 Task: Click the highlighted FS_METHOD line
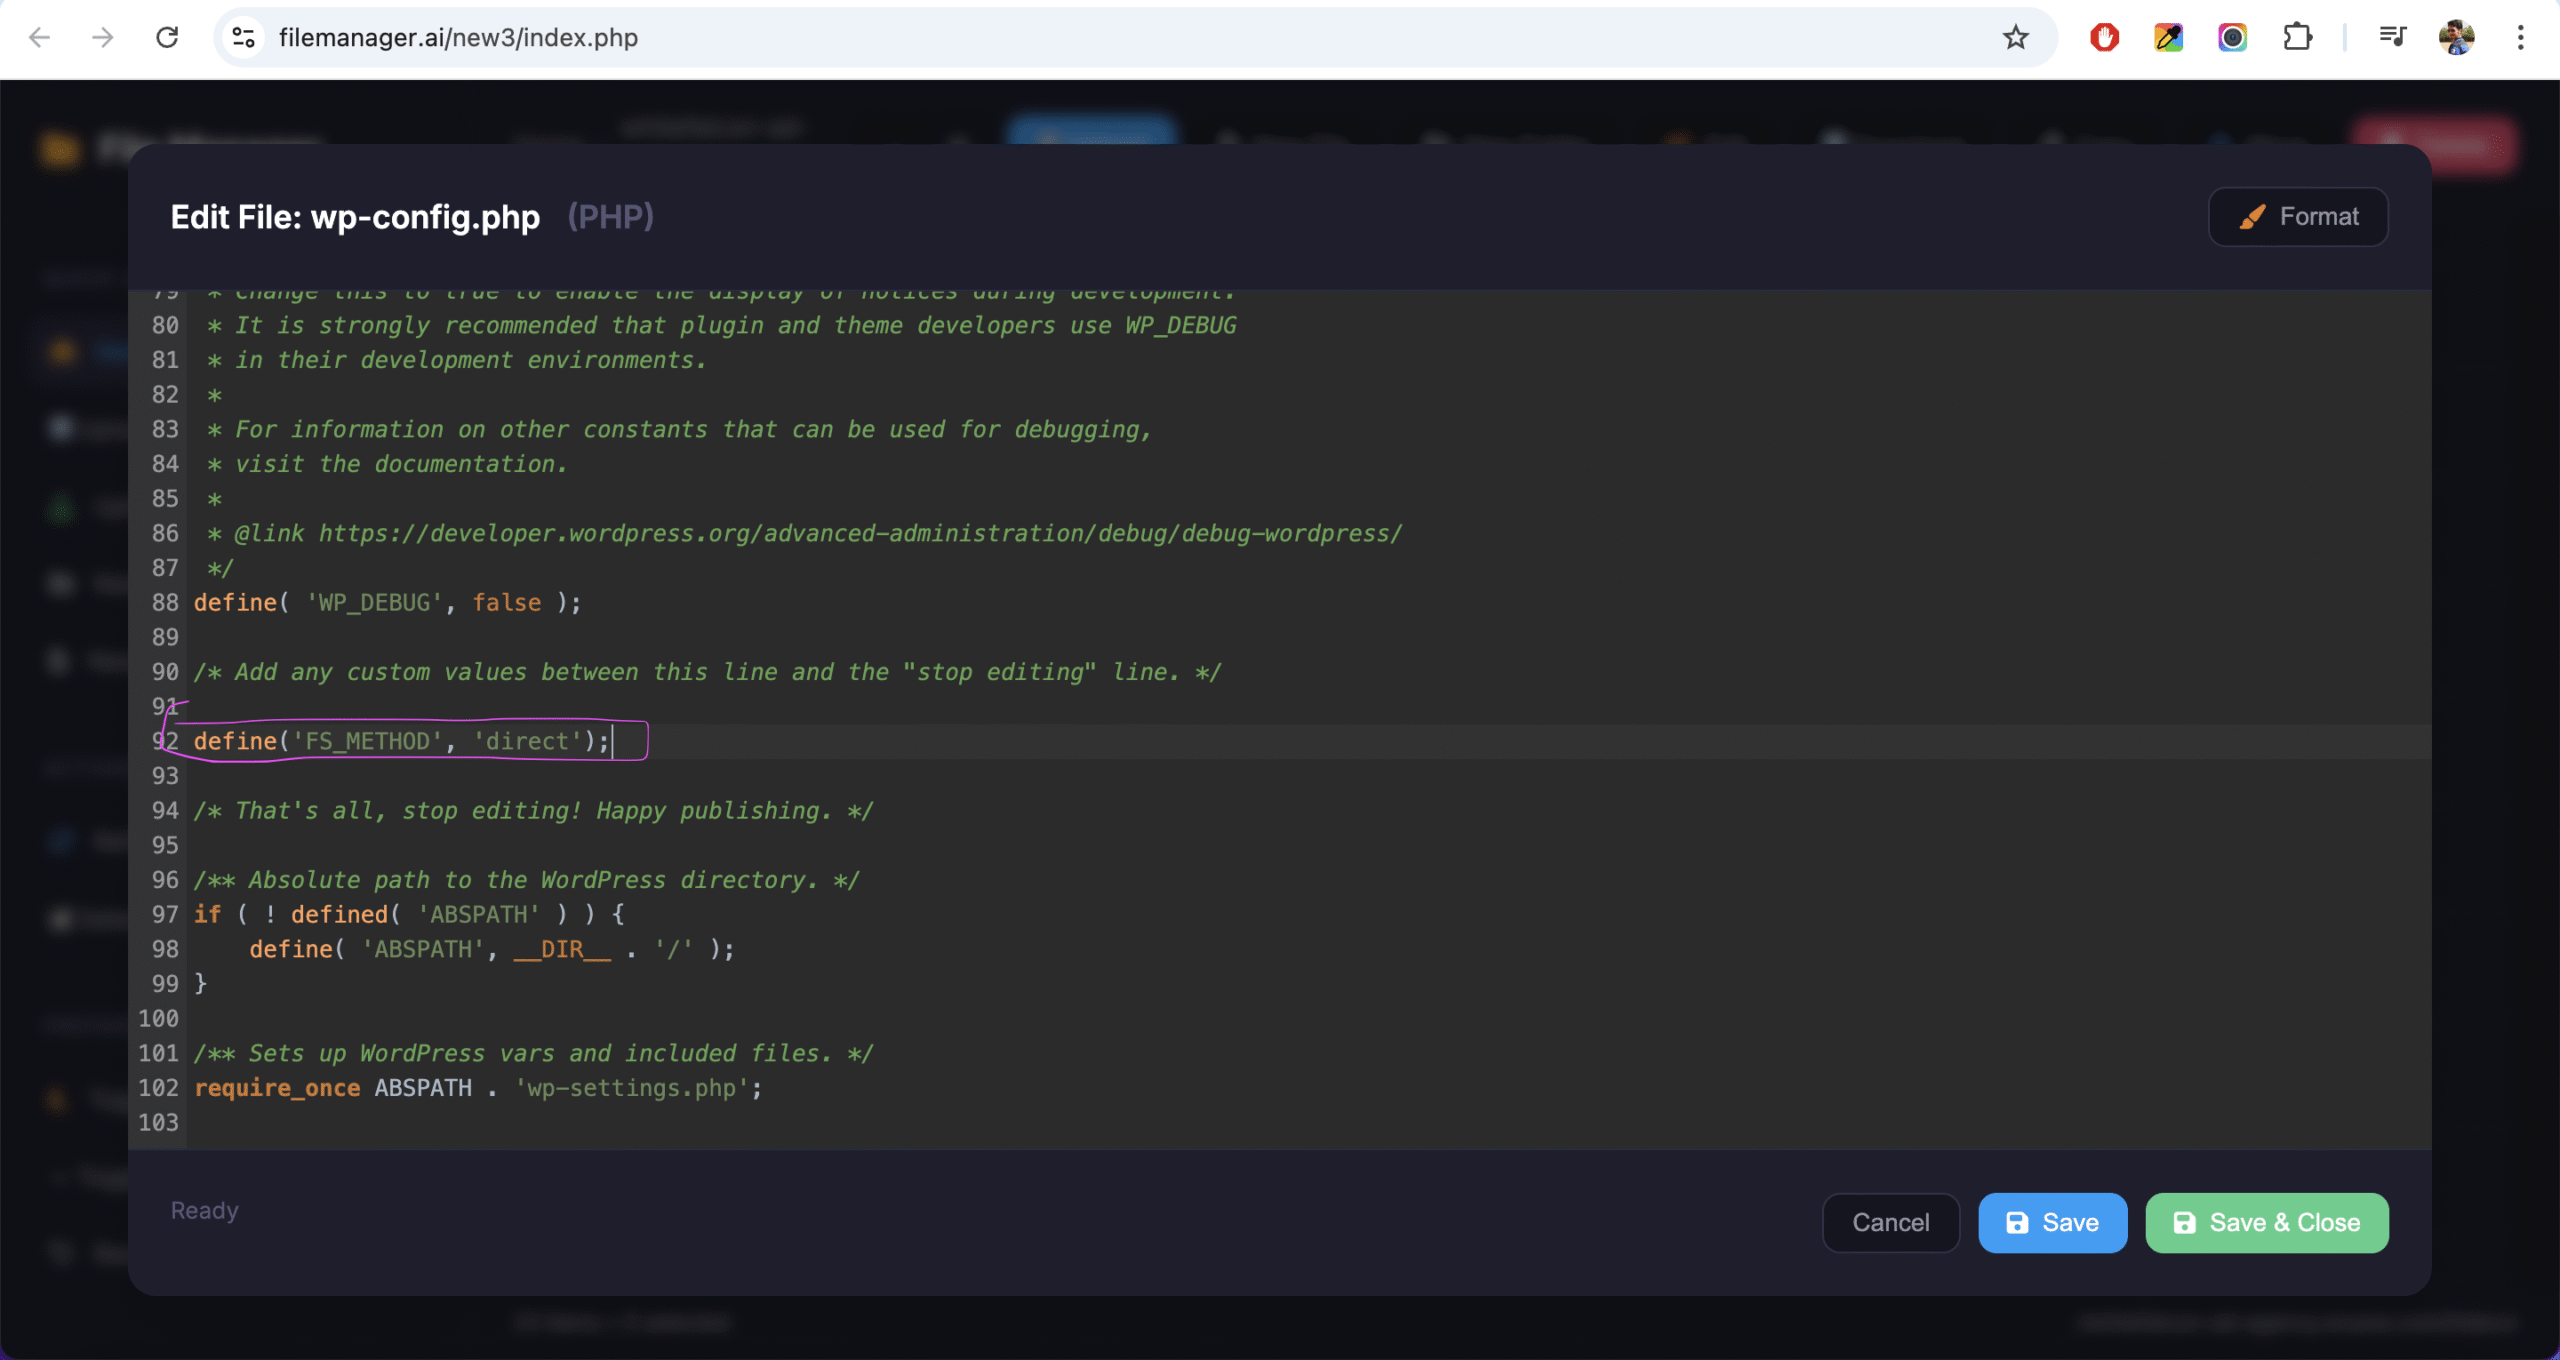click(400, 740)
